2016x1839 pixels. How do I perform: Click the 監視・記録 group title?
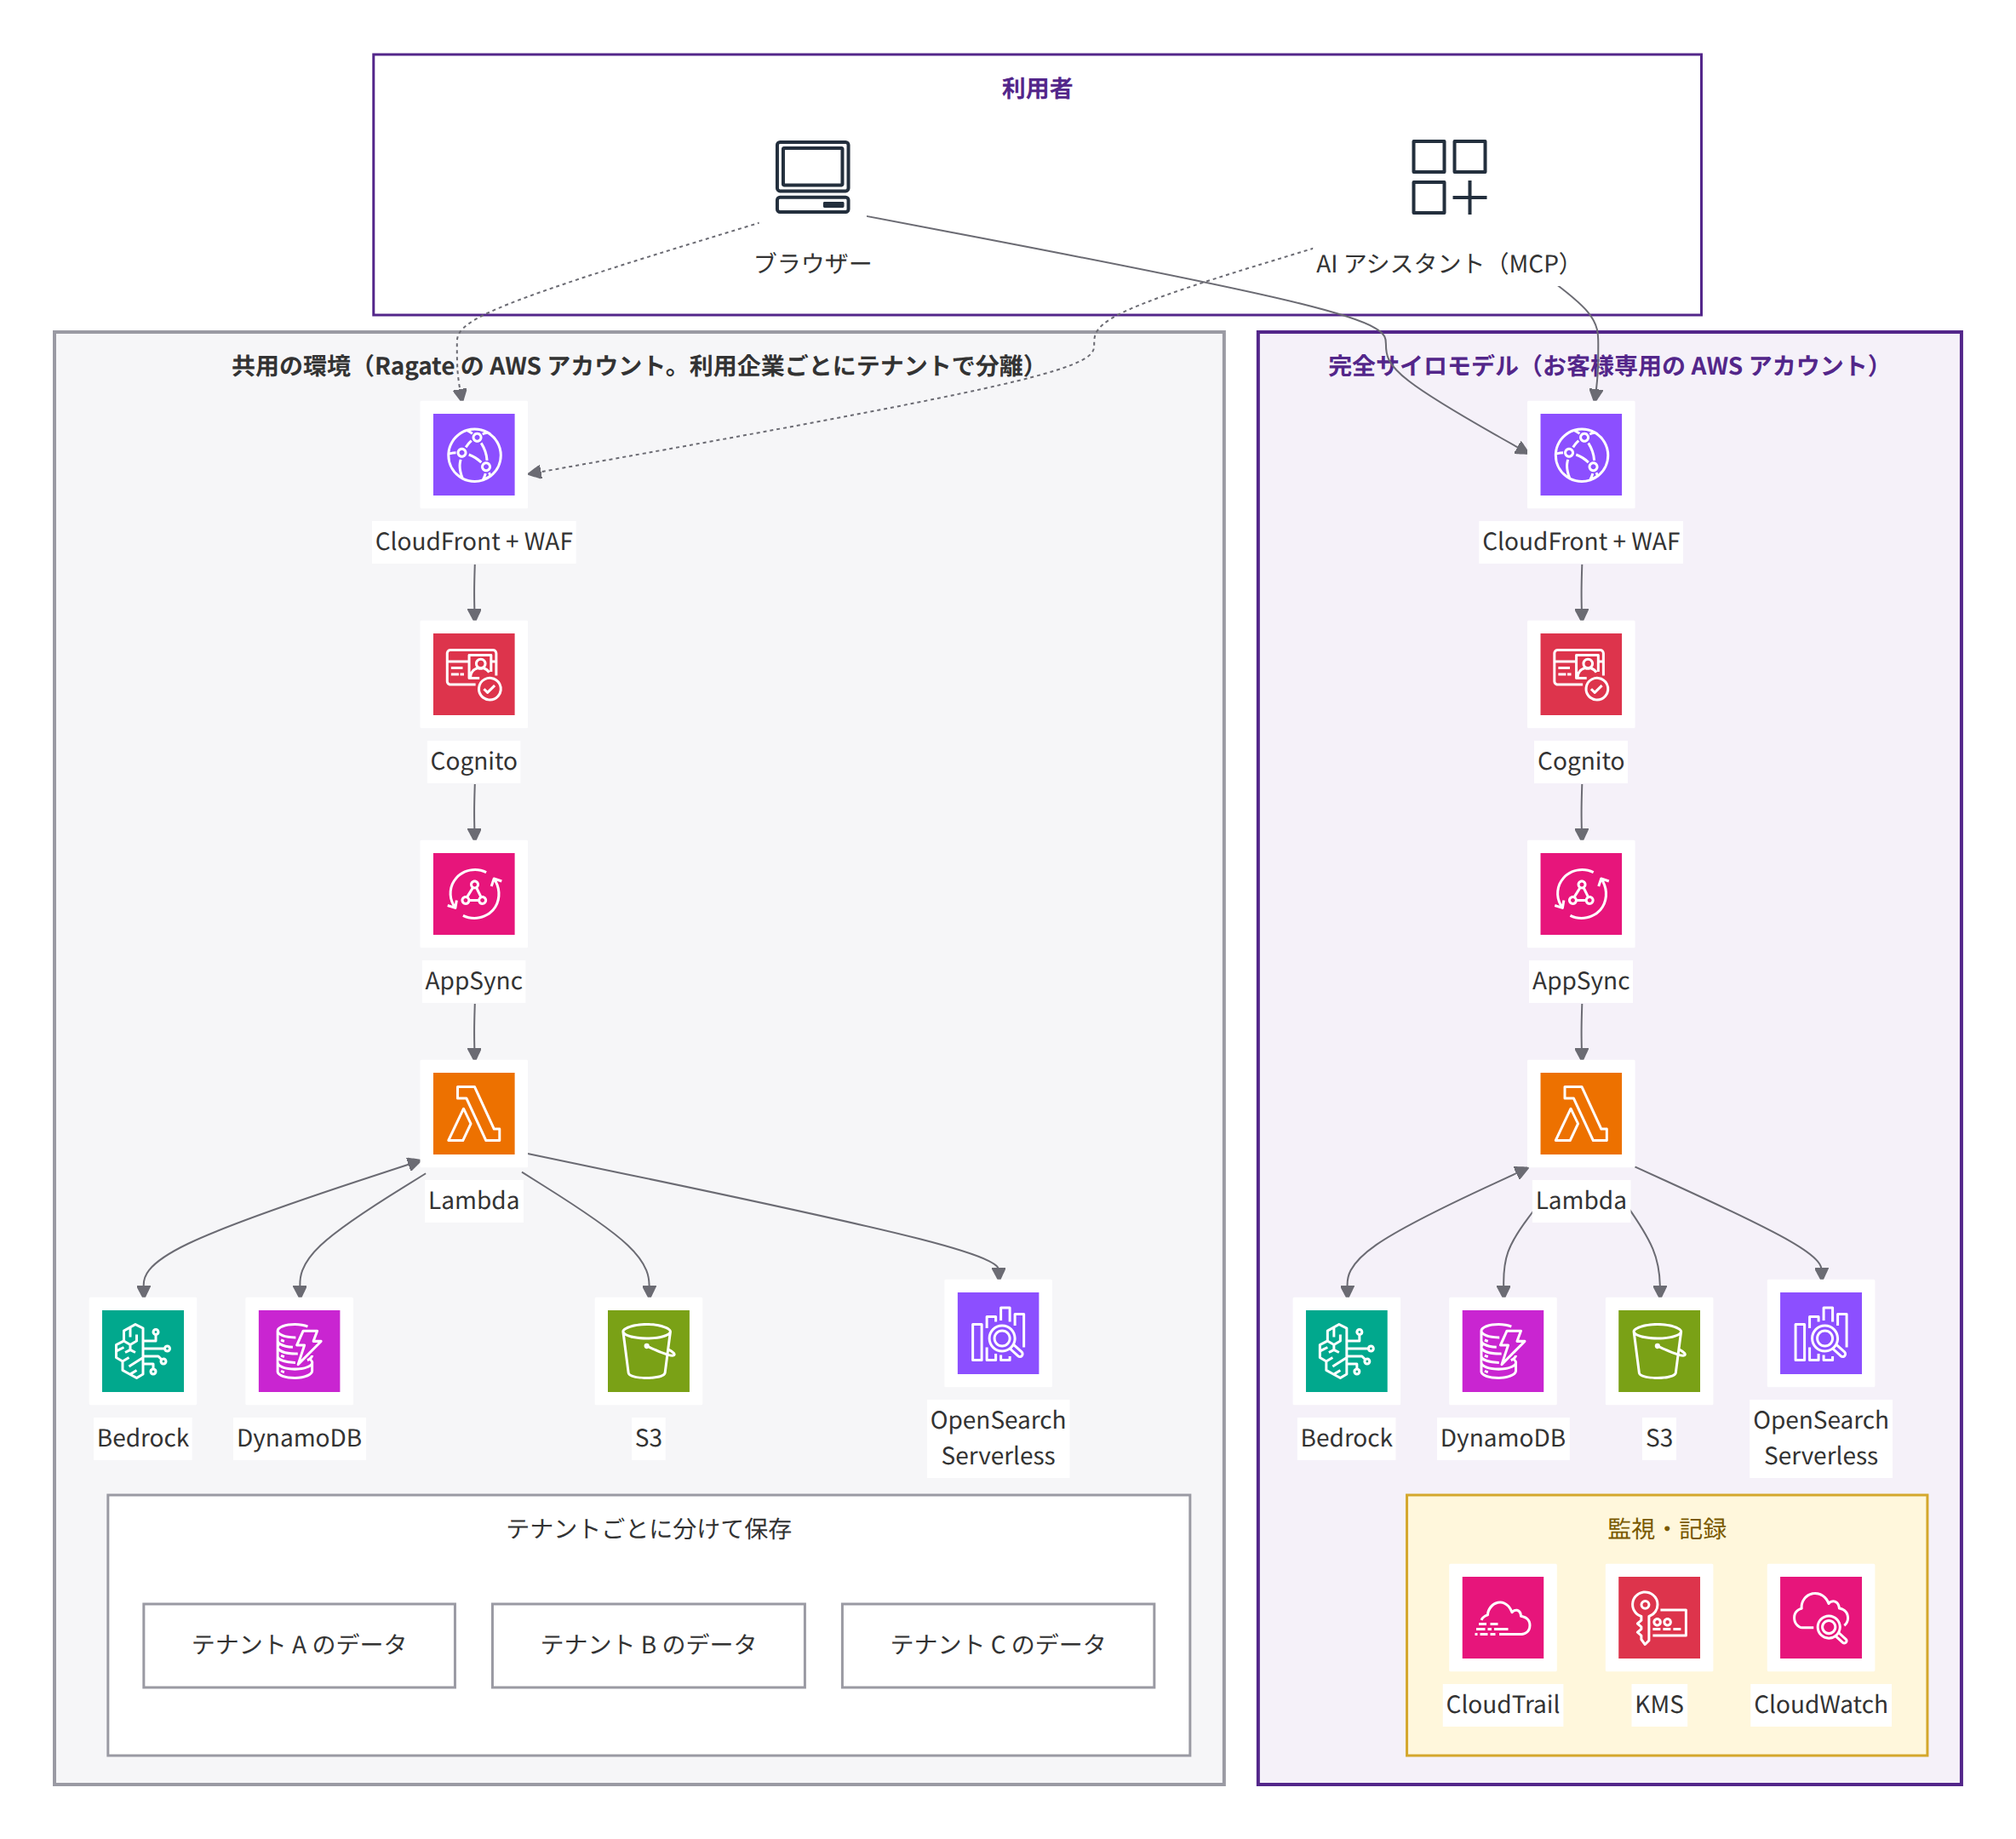point(1666,1529)
